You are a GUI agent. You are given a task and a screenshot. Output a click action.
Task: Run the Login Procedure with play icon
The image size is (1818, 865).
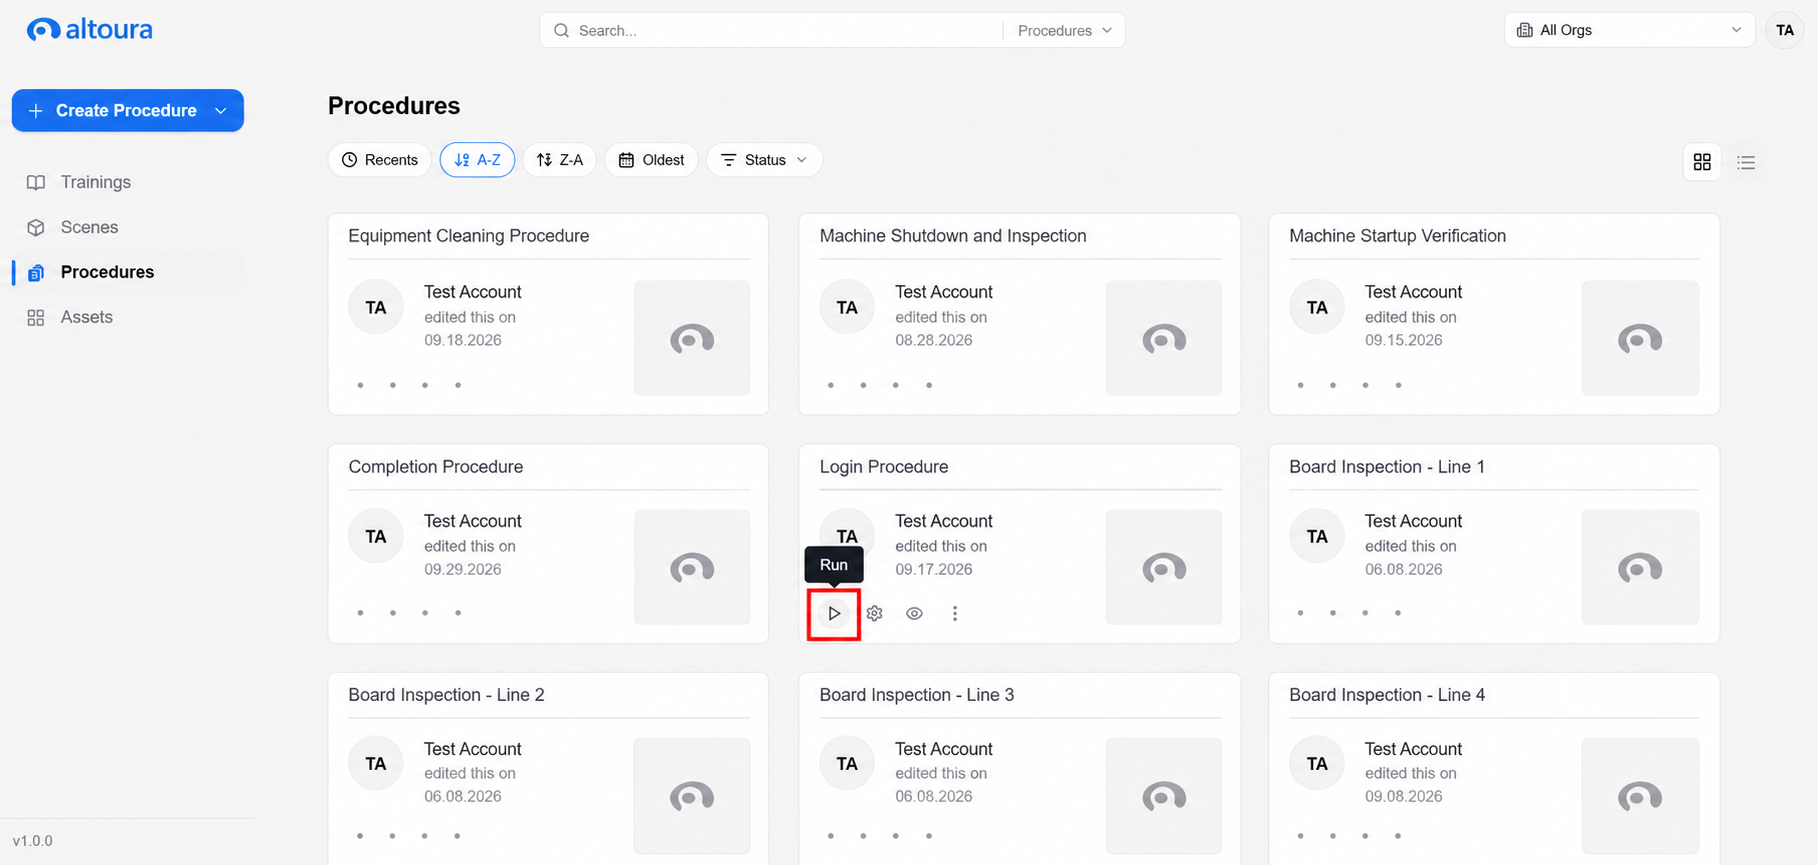tap(834, 613)
